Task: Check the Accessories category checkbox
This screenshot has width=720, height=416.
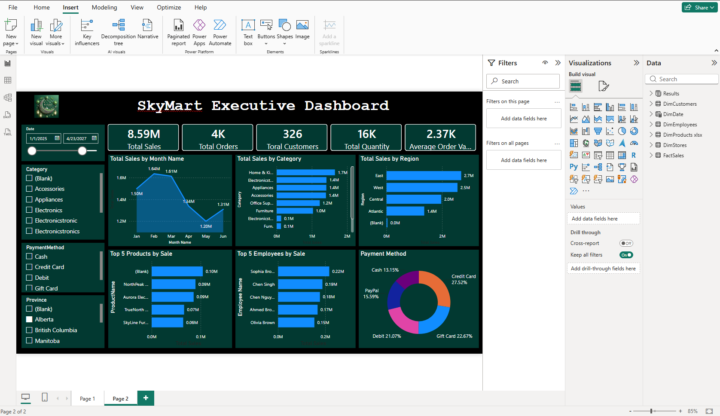Action: click(29, 189)
